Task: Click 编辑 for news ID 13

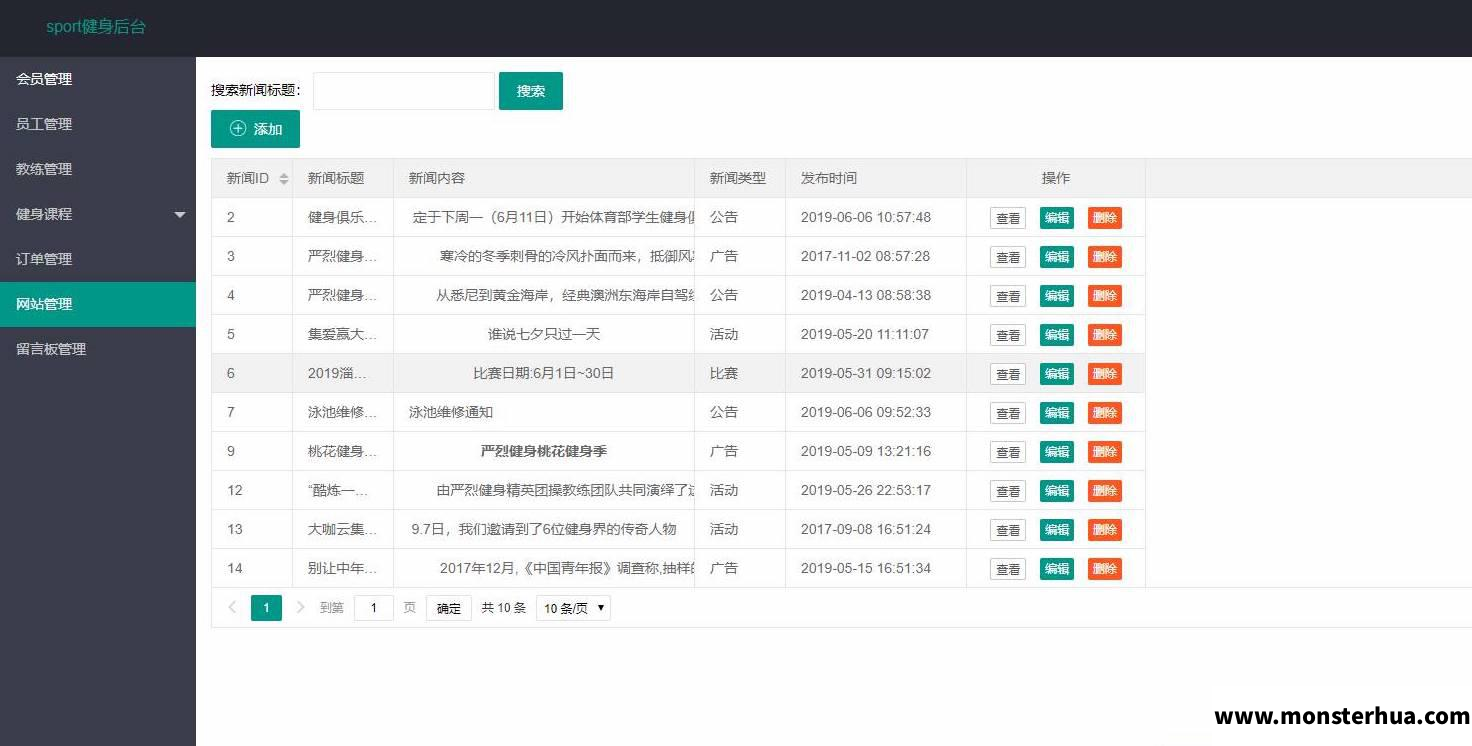Action: click(1057, 530)
